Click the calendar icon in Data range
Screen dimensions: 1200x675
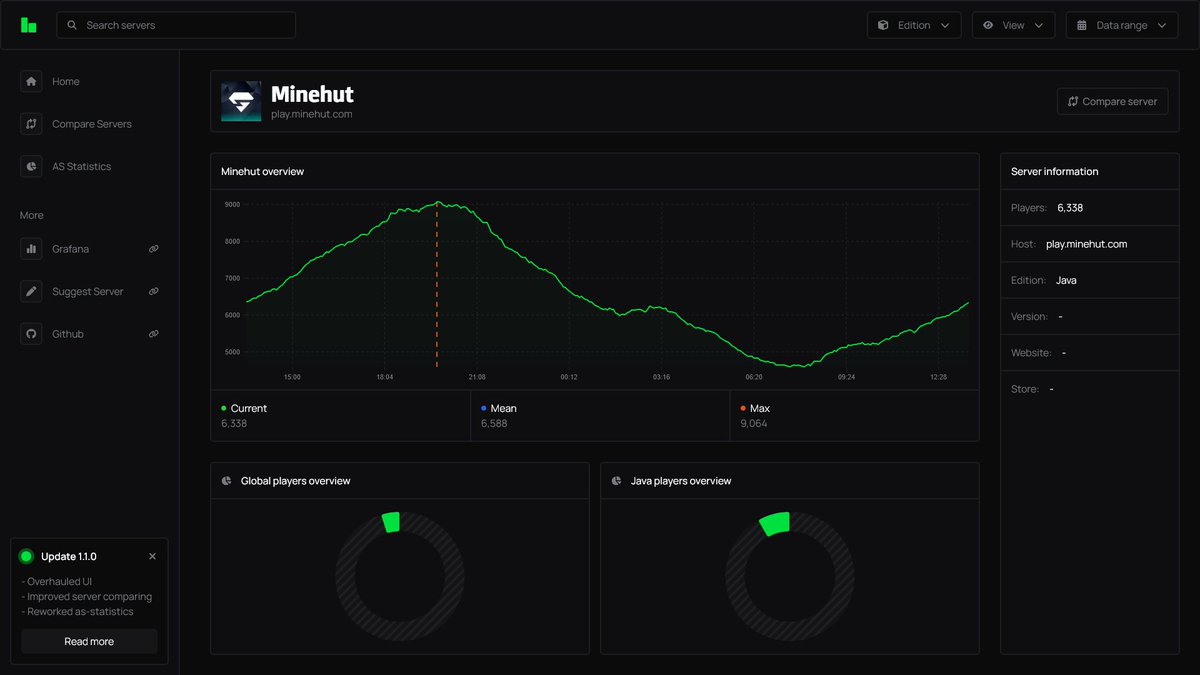click(1082, 25)
